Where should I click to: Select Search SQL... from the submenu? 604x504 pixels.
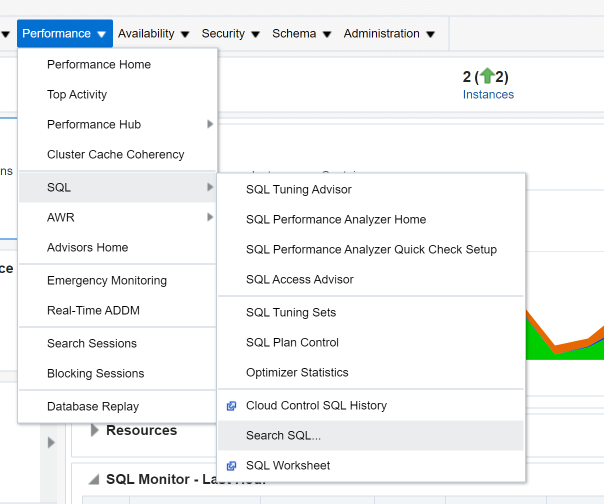(x=283, y=435)
